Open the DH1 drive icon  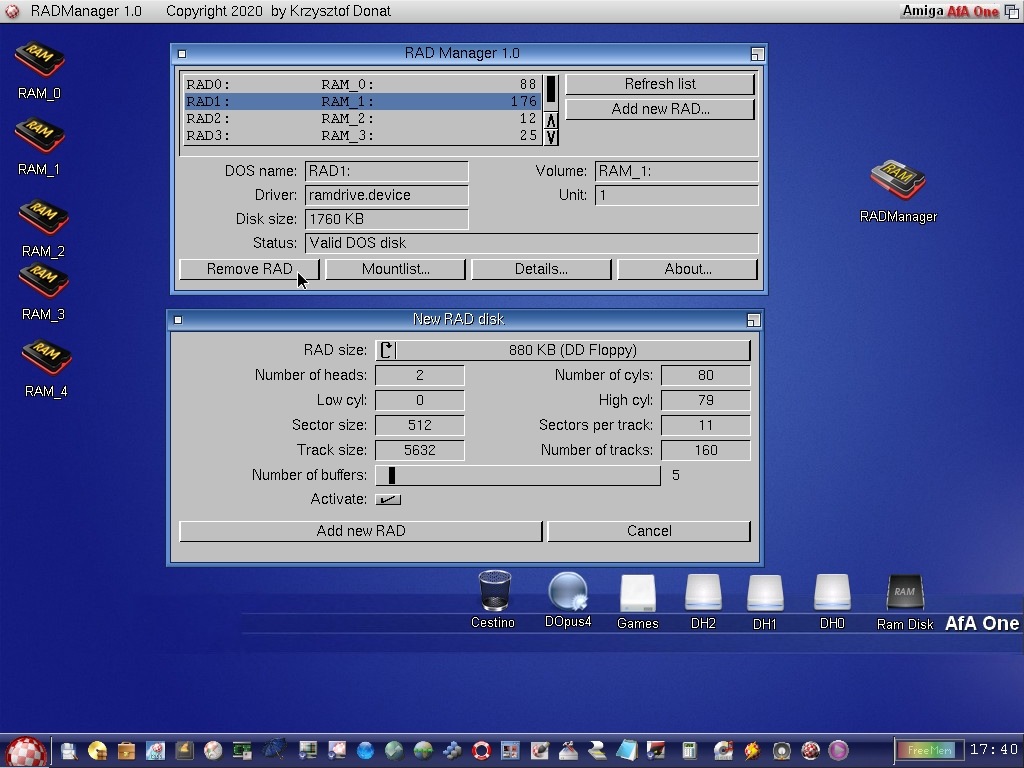coord(765,593)
